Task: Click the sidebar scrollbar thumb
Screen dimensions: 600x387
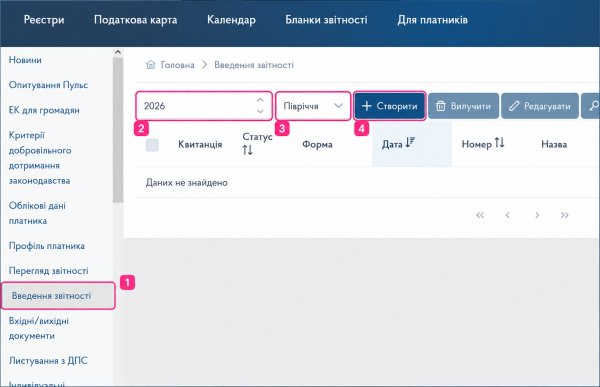Action: point(118,130)
